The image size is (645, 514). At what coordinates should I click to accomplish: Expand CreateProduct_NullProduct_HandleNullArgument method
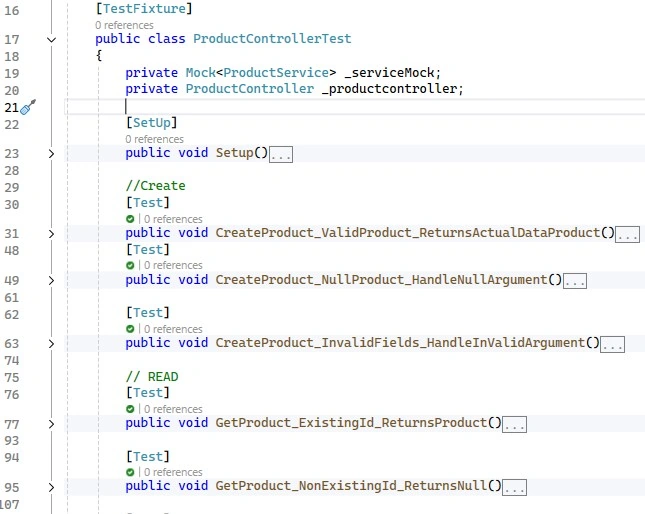51,281
